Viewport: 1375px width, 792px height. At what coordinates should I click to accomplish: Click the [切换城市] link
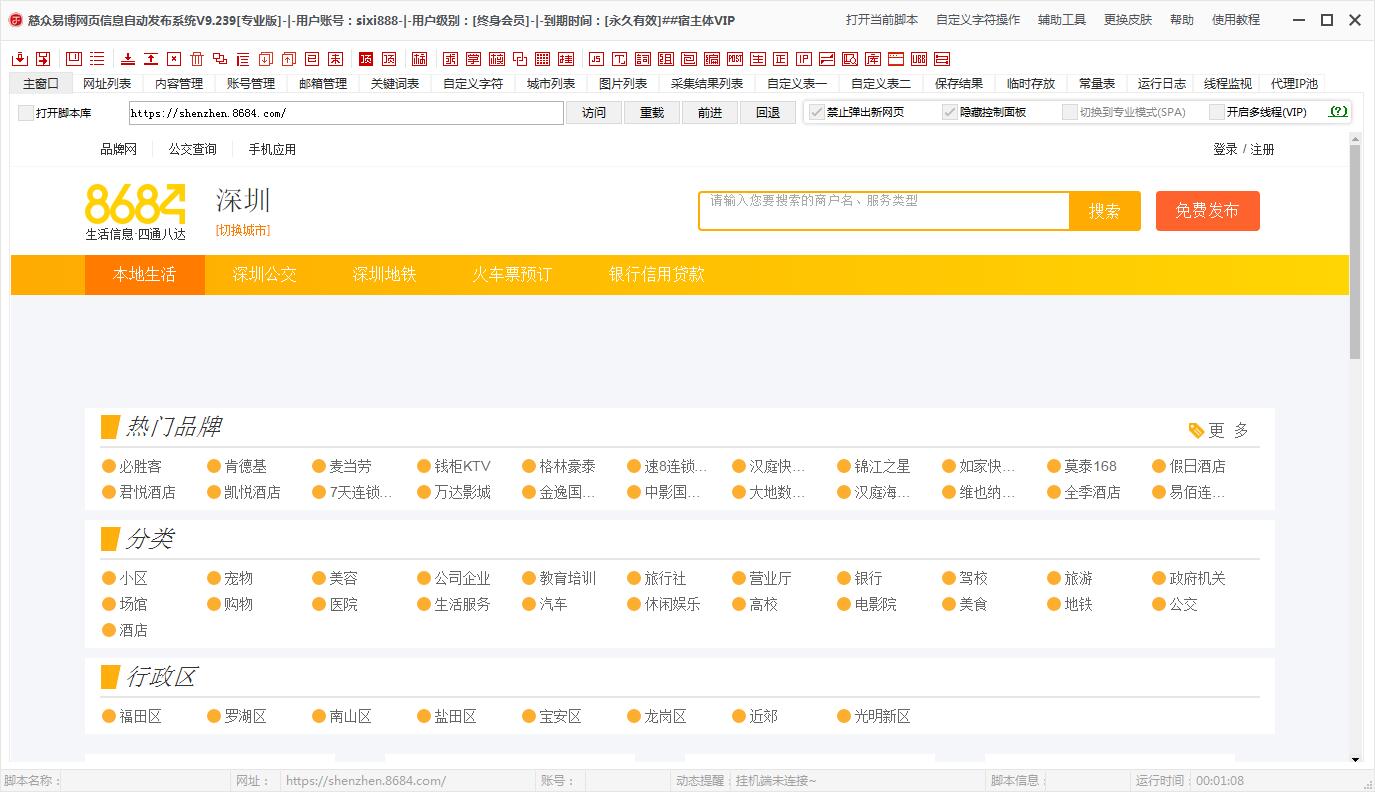243,230
